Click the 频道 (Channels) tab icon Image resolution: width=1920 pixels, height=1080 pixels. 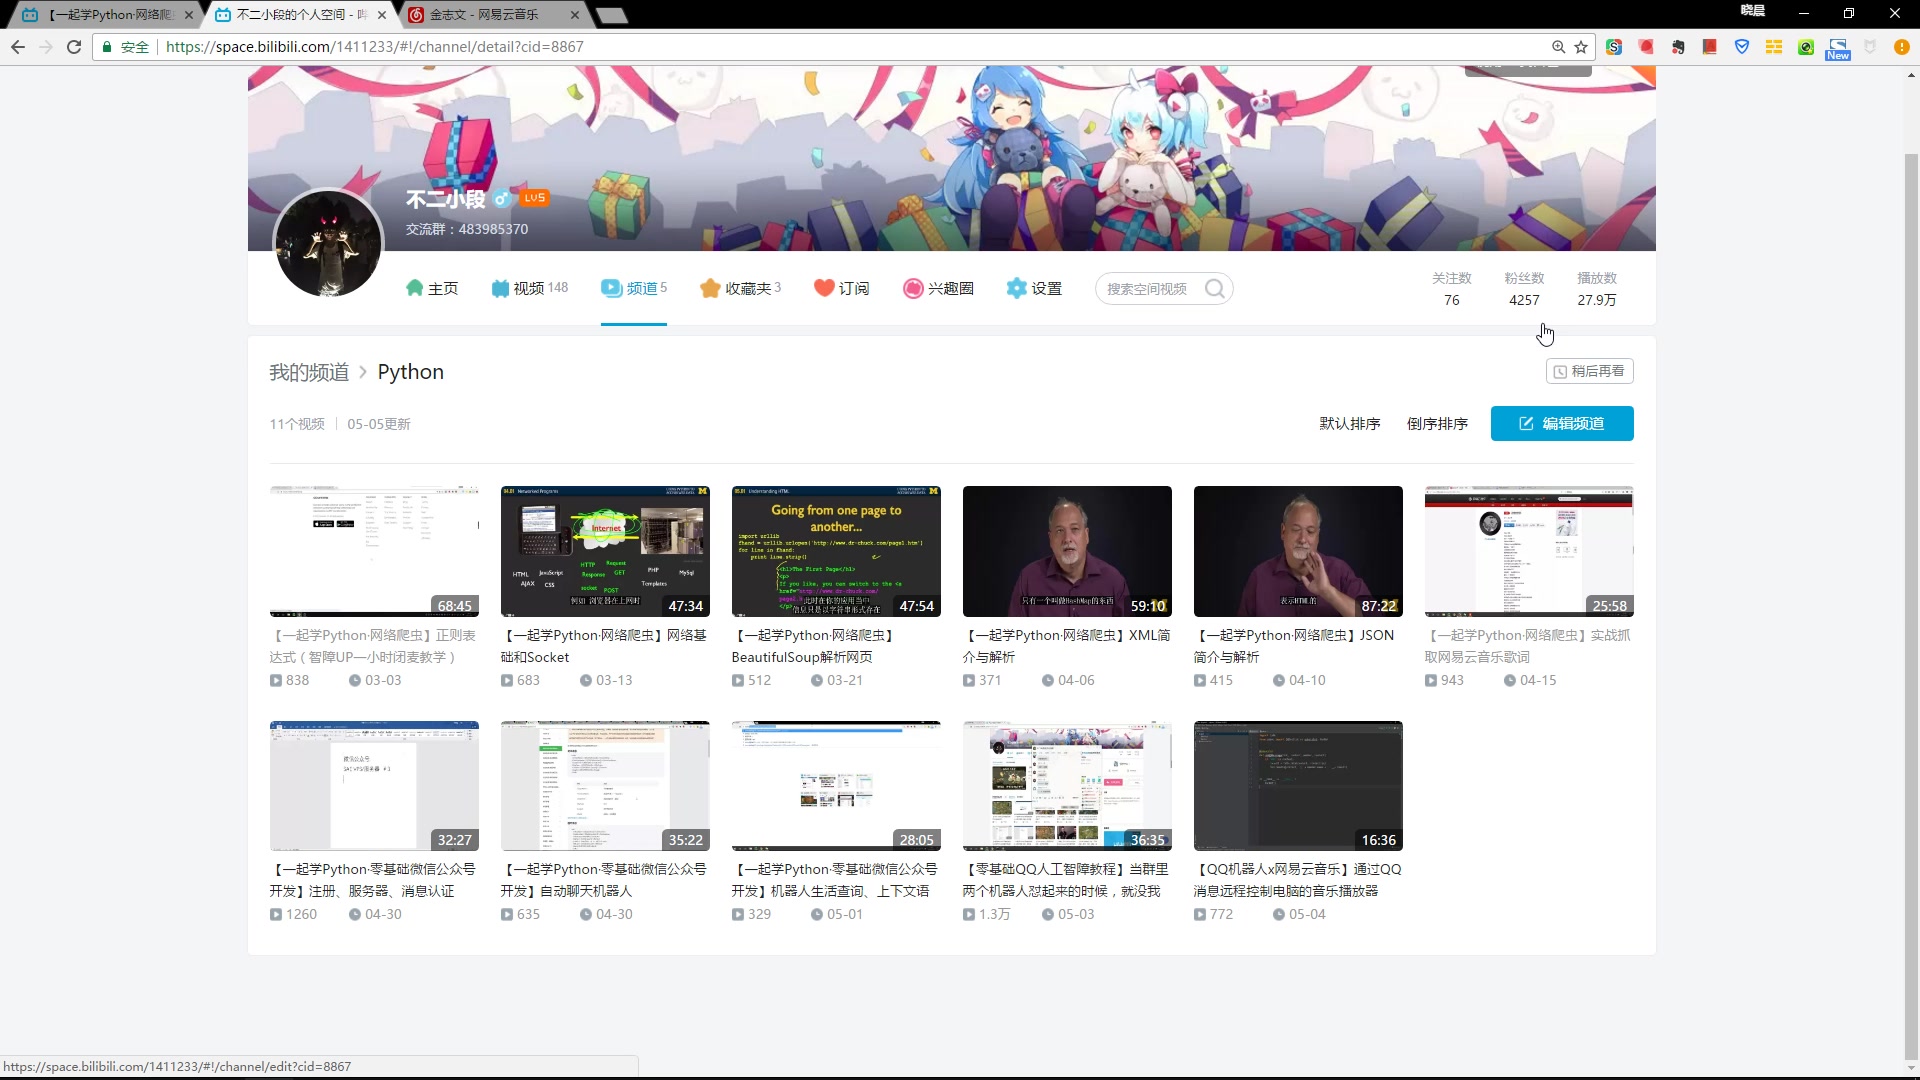click(609, 287)
